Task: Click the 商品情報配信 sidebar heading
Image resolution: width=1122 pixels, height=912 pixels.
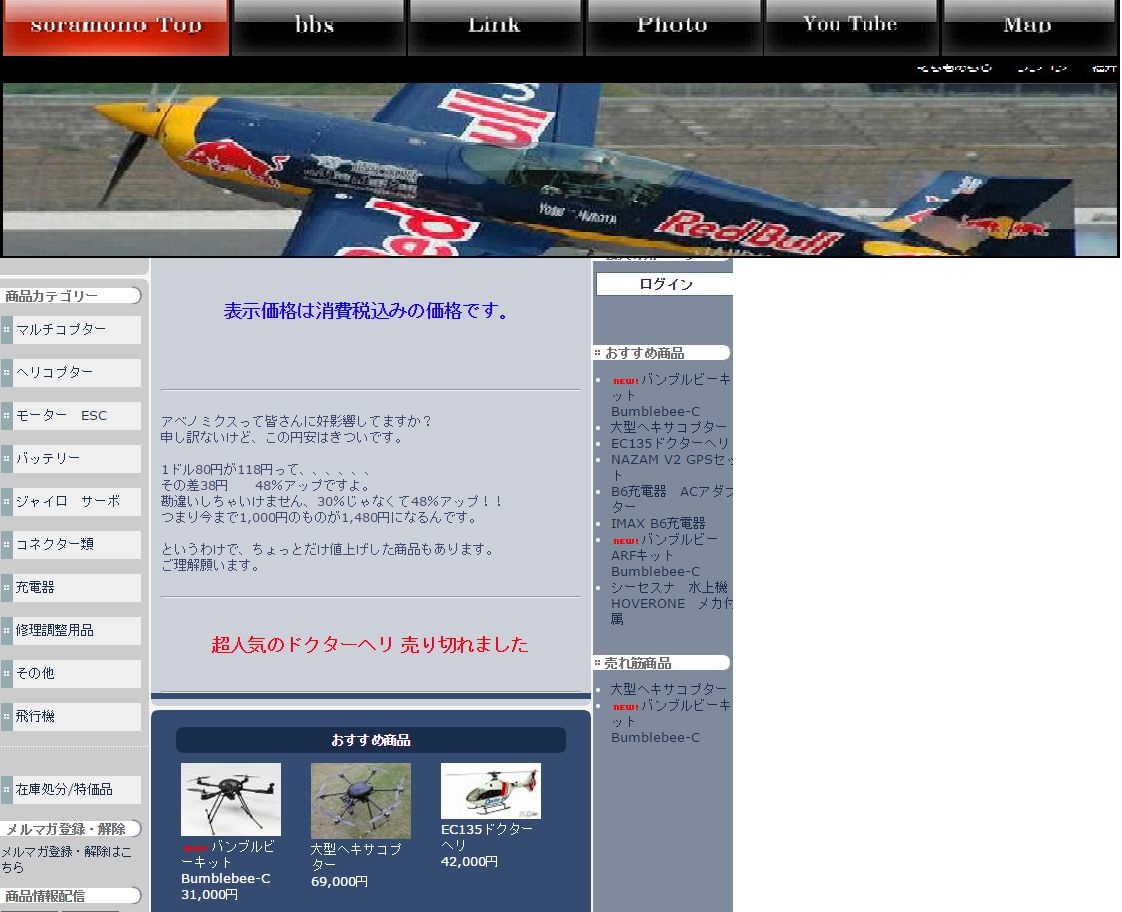Action: click(x=71, y=896)
